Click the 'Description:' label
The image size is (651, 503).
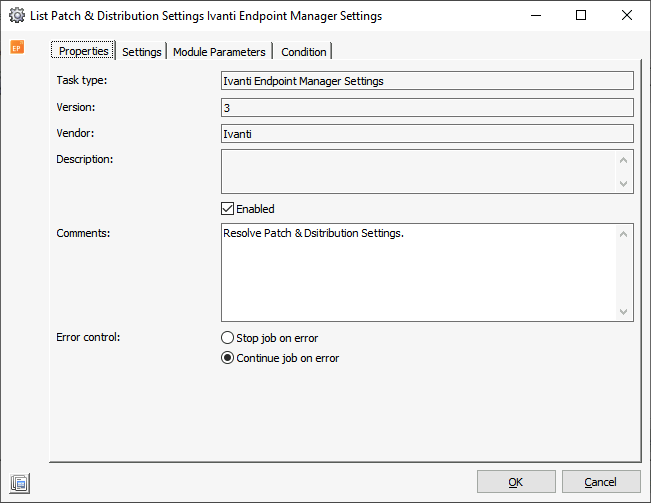click(84, 159)
